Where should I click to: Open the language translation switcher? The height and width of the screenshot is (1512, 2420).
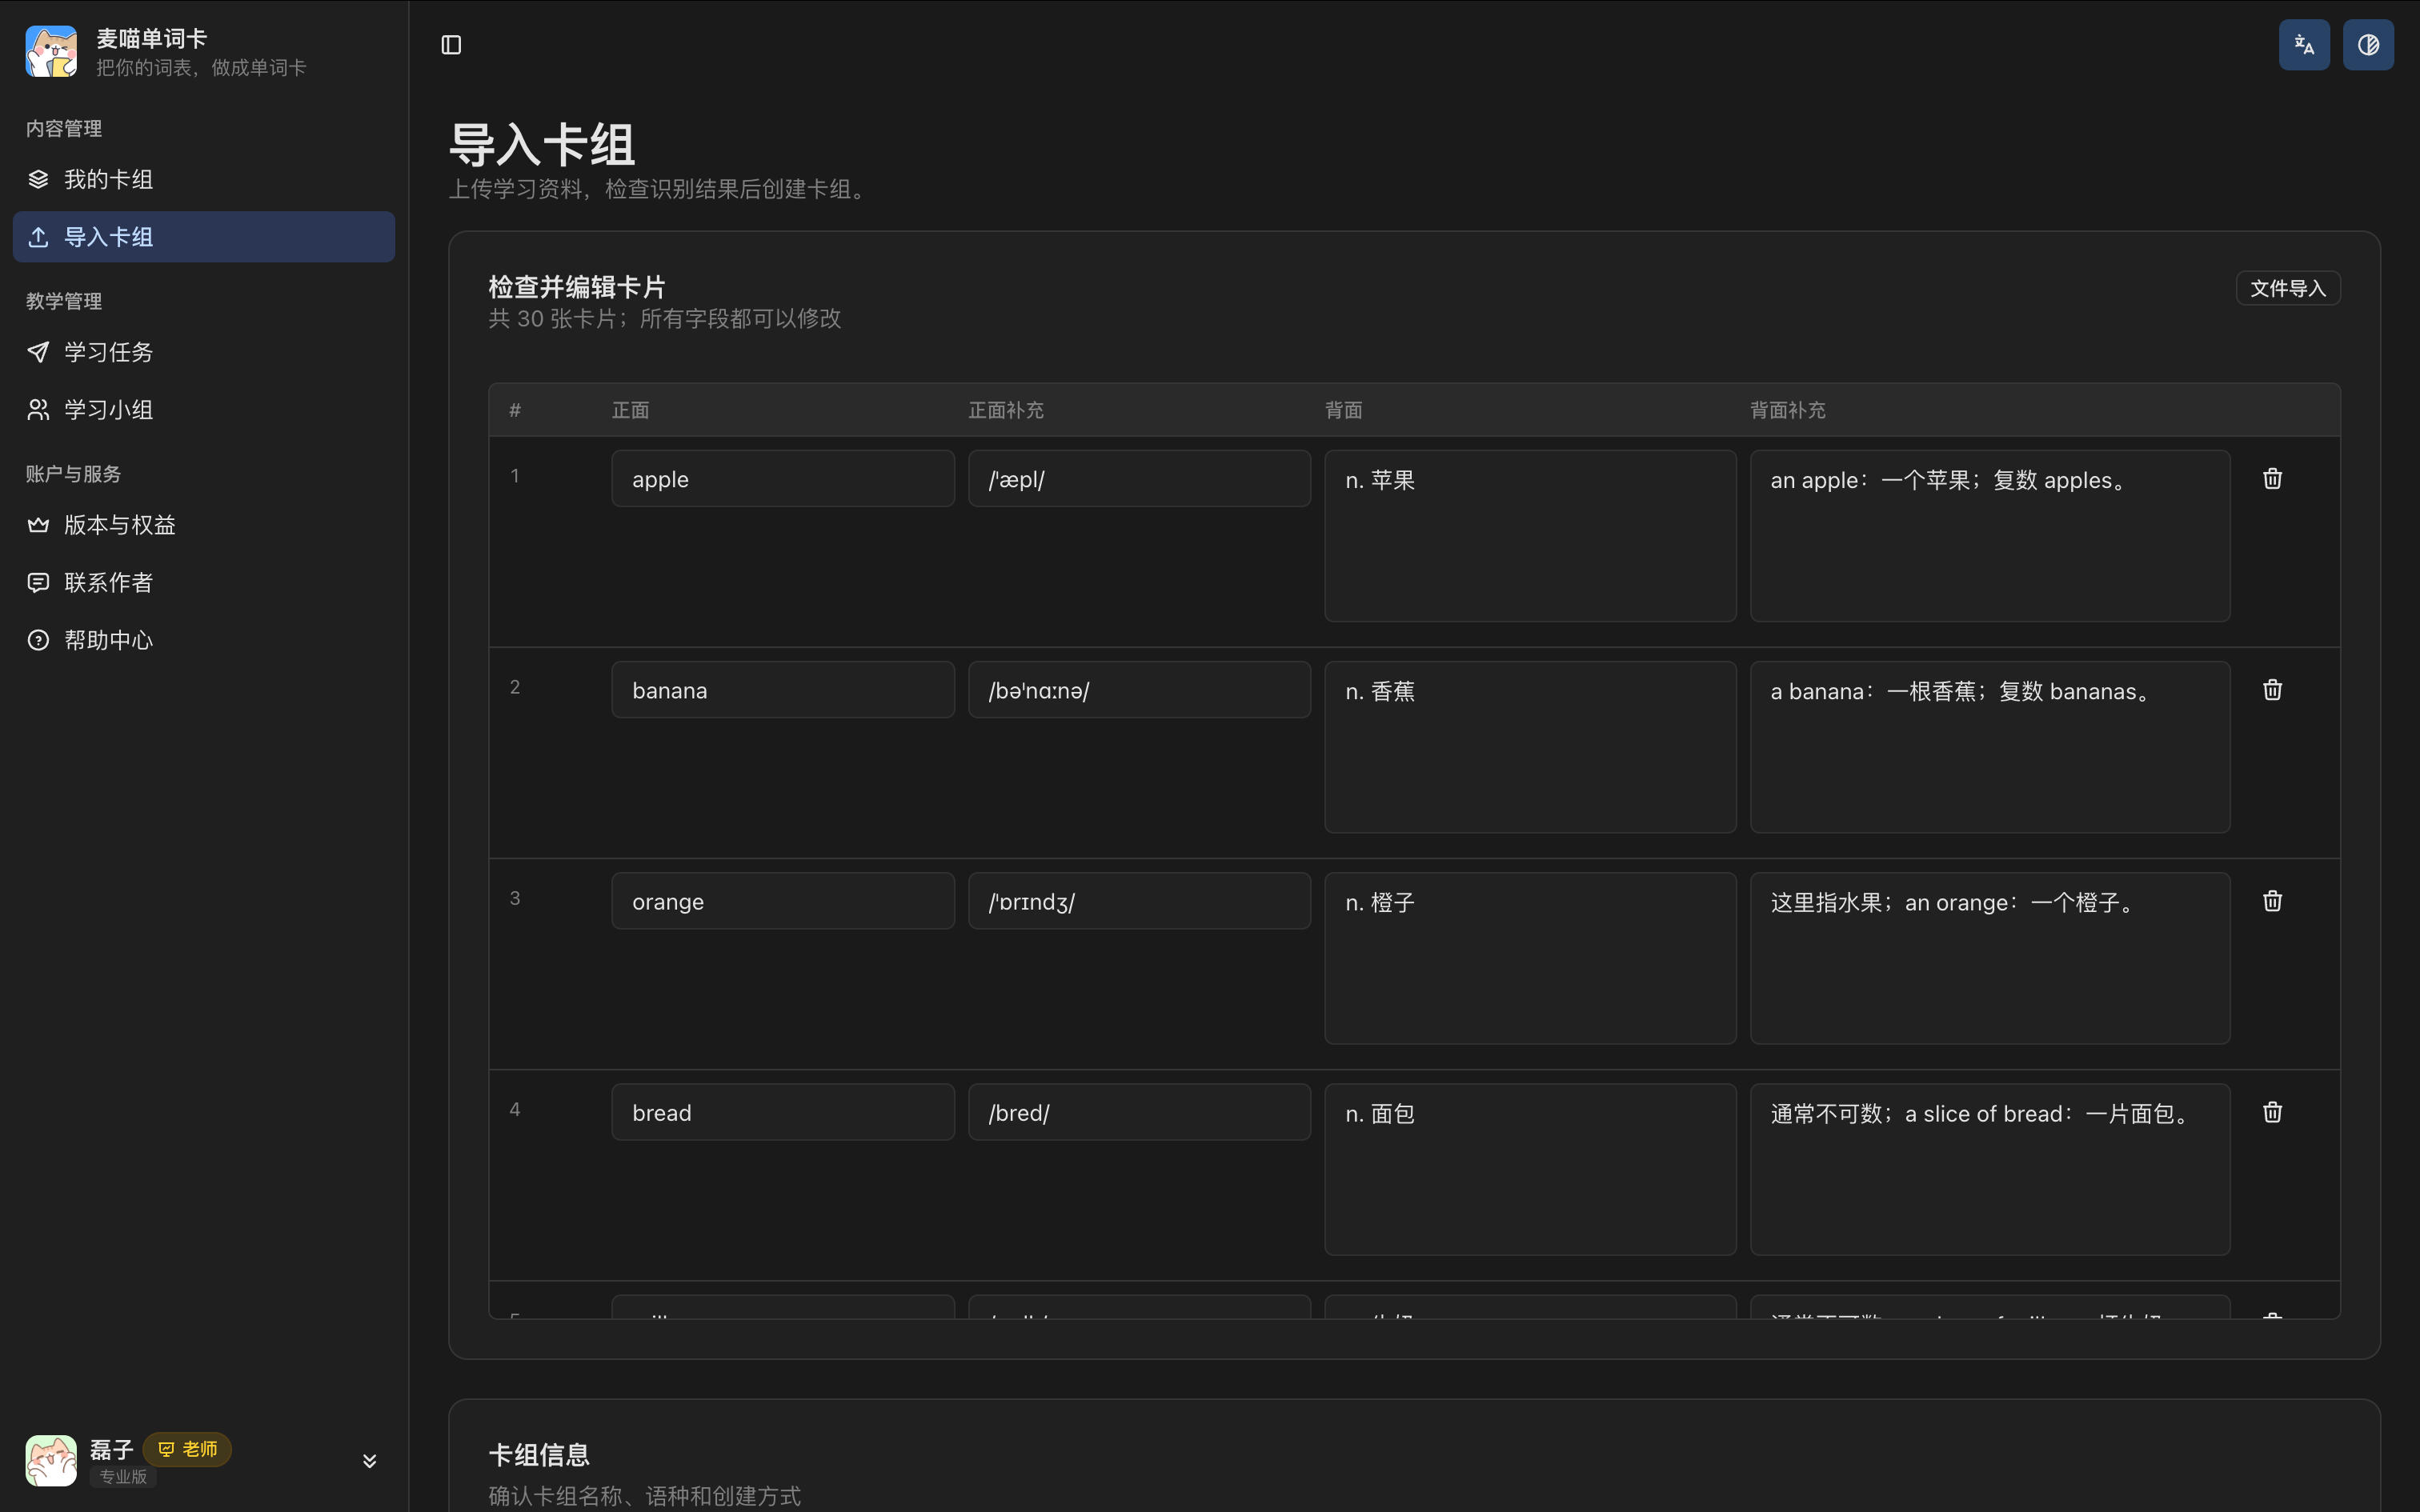(2304, 45)
